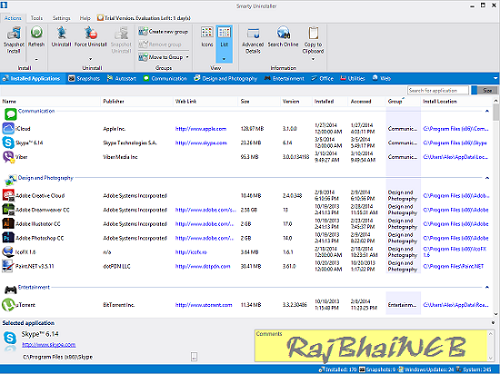500x374 pixels.
Task: Collapse the Design and Photography group
Action: pyautogui.click(x=487, y=178)
